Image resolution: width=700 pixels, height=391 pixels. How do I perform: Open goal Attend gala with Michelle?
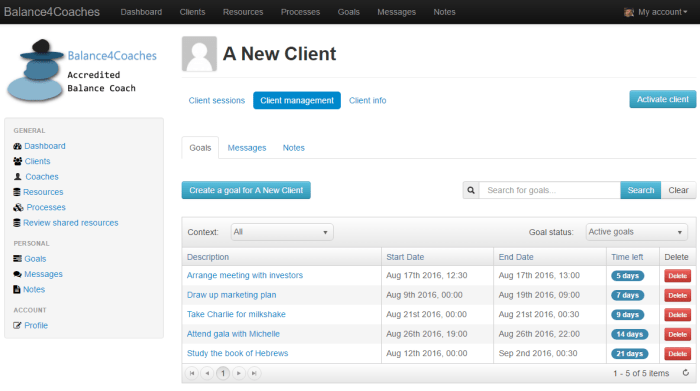[233, 334]
